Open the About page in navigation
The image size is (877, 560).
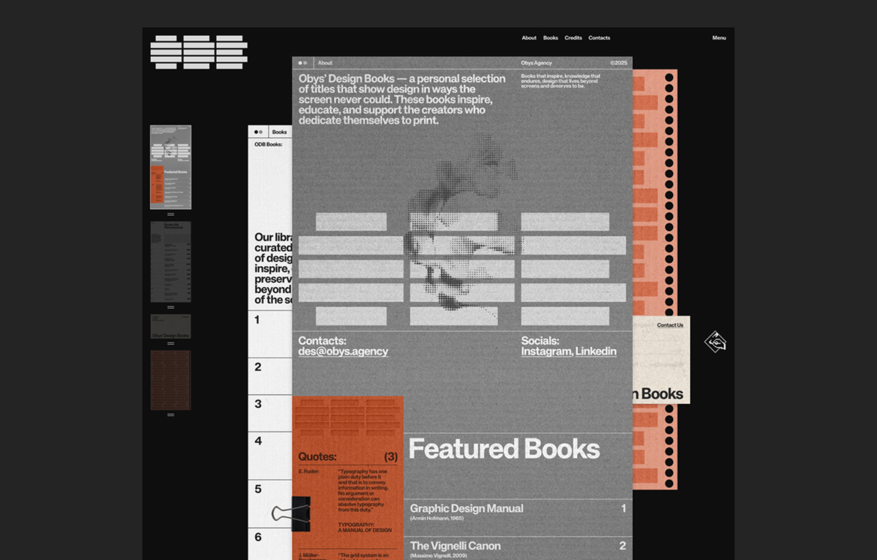(529, 38)
